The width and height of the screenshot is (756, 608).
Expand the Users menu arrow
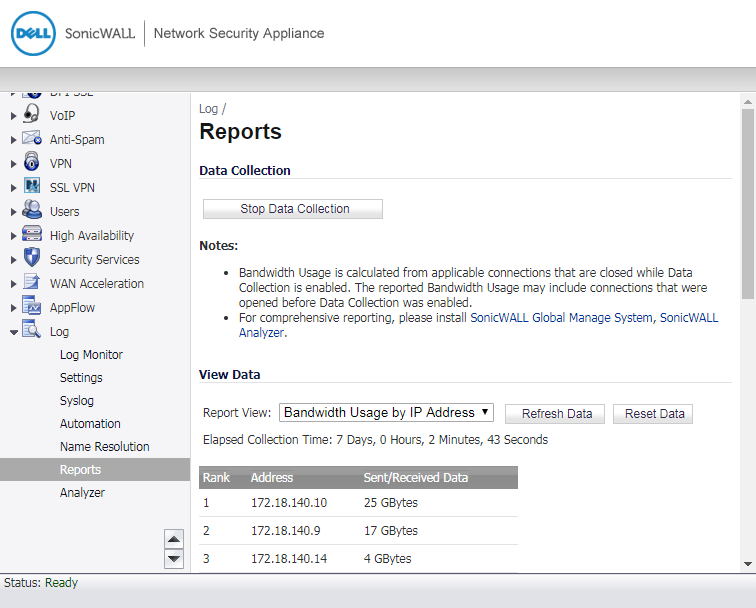coord(14,212)
